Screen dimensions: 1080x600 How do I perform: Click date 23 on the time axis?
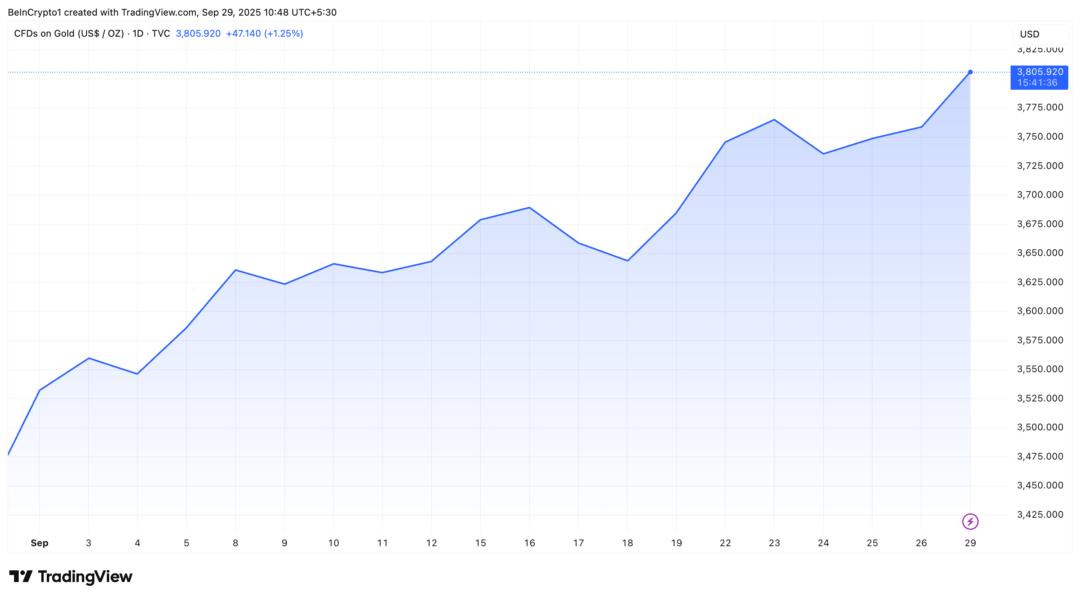[774, 543]
